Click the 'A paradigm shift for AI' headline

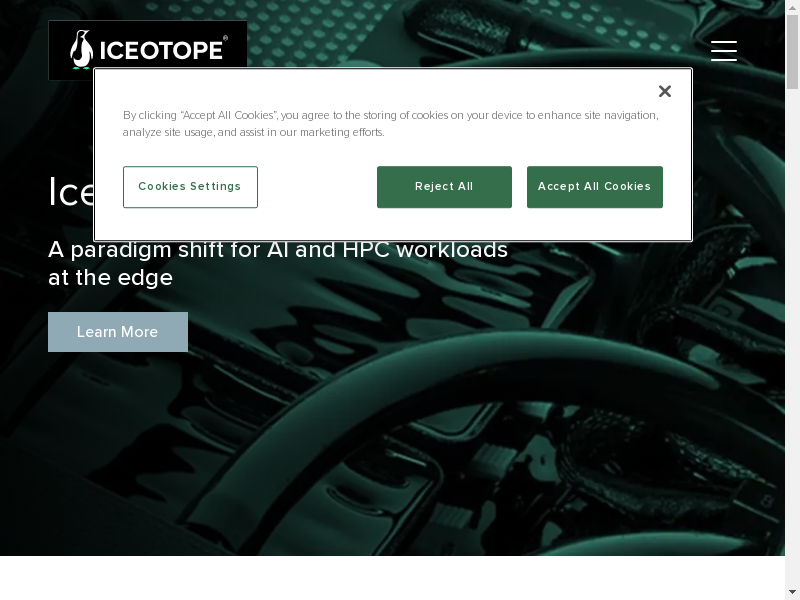click(278, 250)
